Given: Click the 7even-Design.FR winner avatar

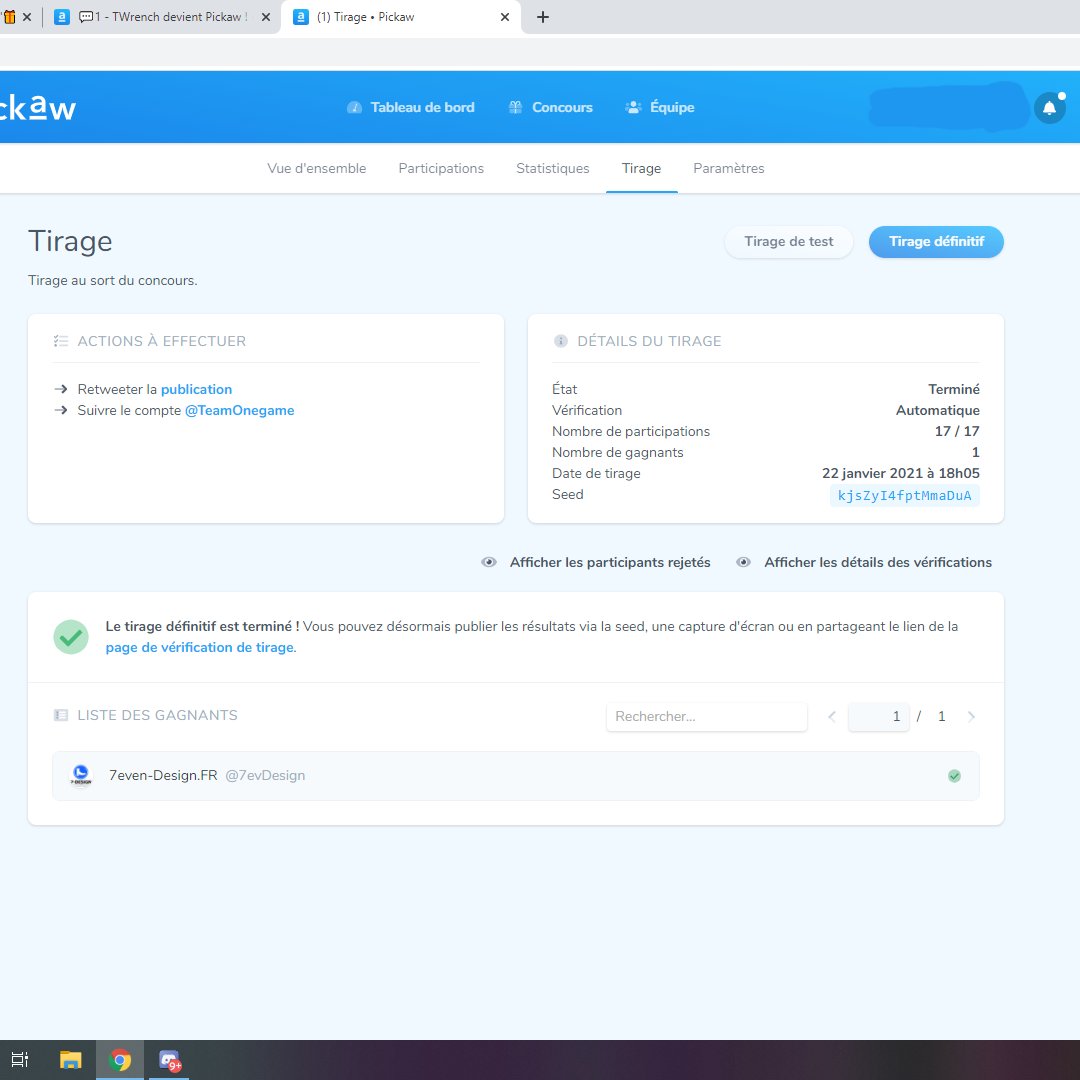Looking at the screenshot, I should 81,776.
